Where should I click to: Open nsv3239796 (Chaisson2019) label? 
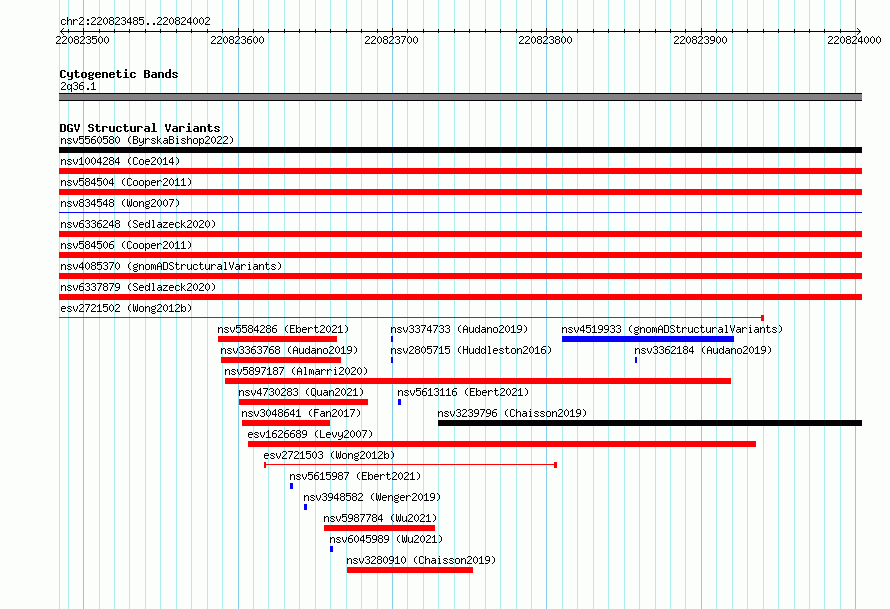[512, 413]
